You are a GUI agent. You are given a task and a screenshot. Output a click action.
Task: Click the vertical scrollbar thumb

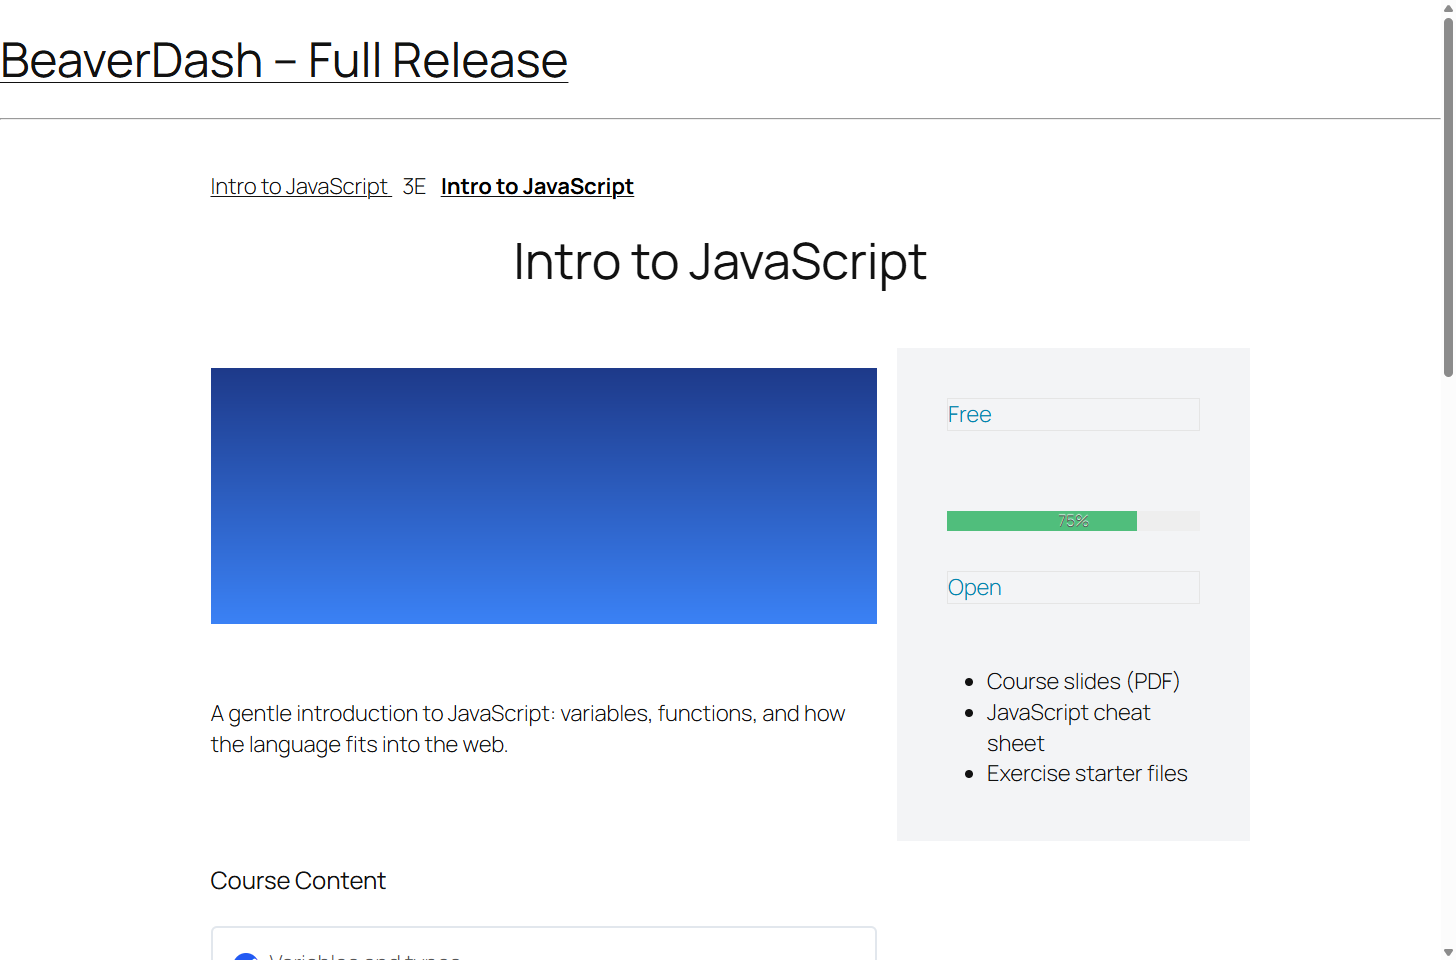click(1448, 196)
